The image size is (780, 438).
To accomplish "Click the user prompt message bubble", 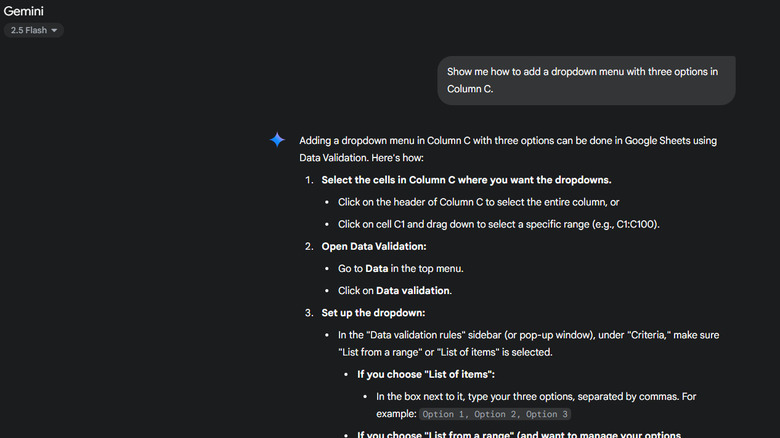I will (585, 80).
